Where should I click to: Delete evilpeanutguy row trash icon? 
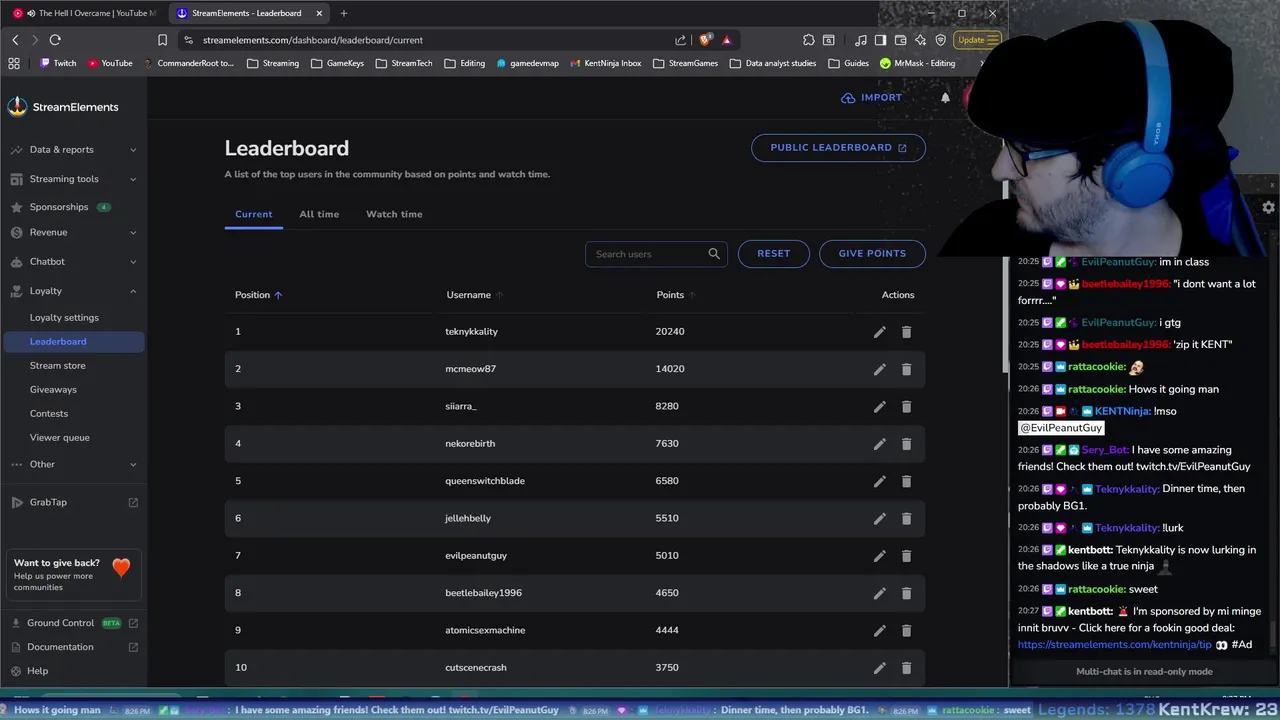tap(906, 556)
